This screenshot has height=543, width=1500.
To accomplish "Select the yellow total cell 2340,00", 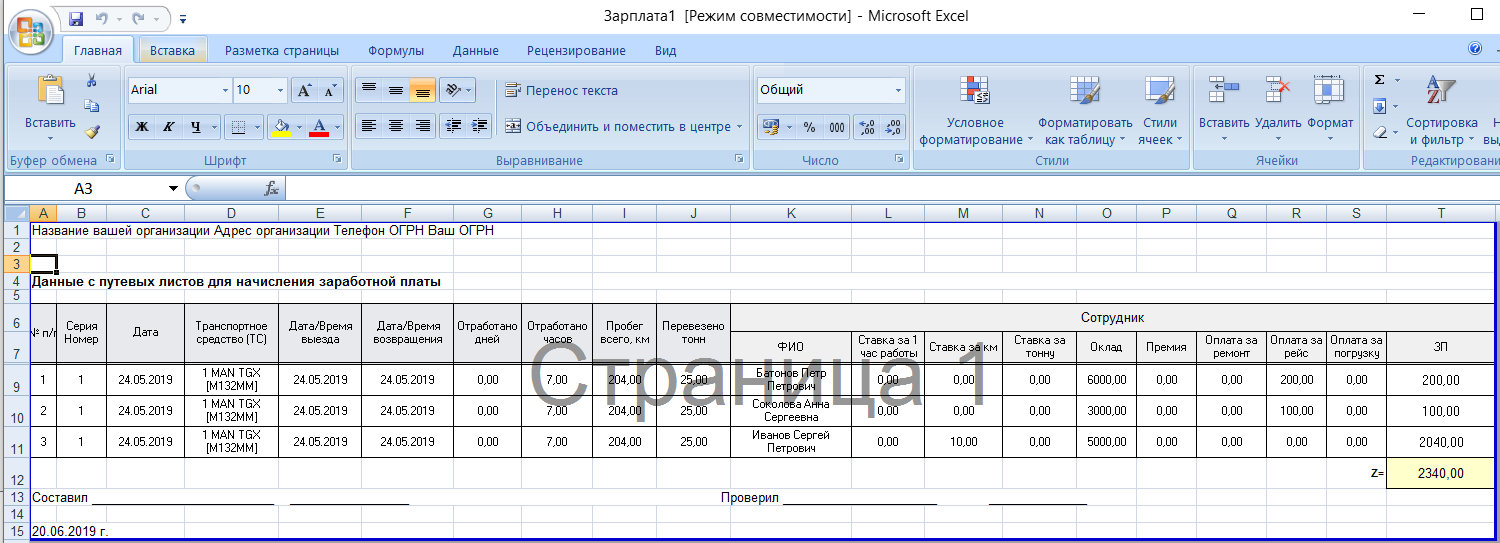I will coord(1441,474).
